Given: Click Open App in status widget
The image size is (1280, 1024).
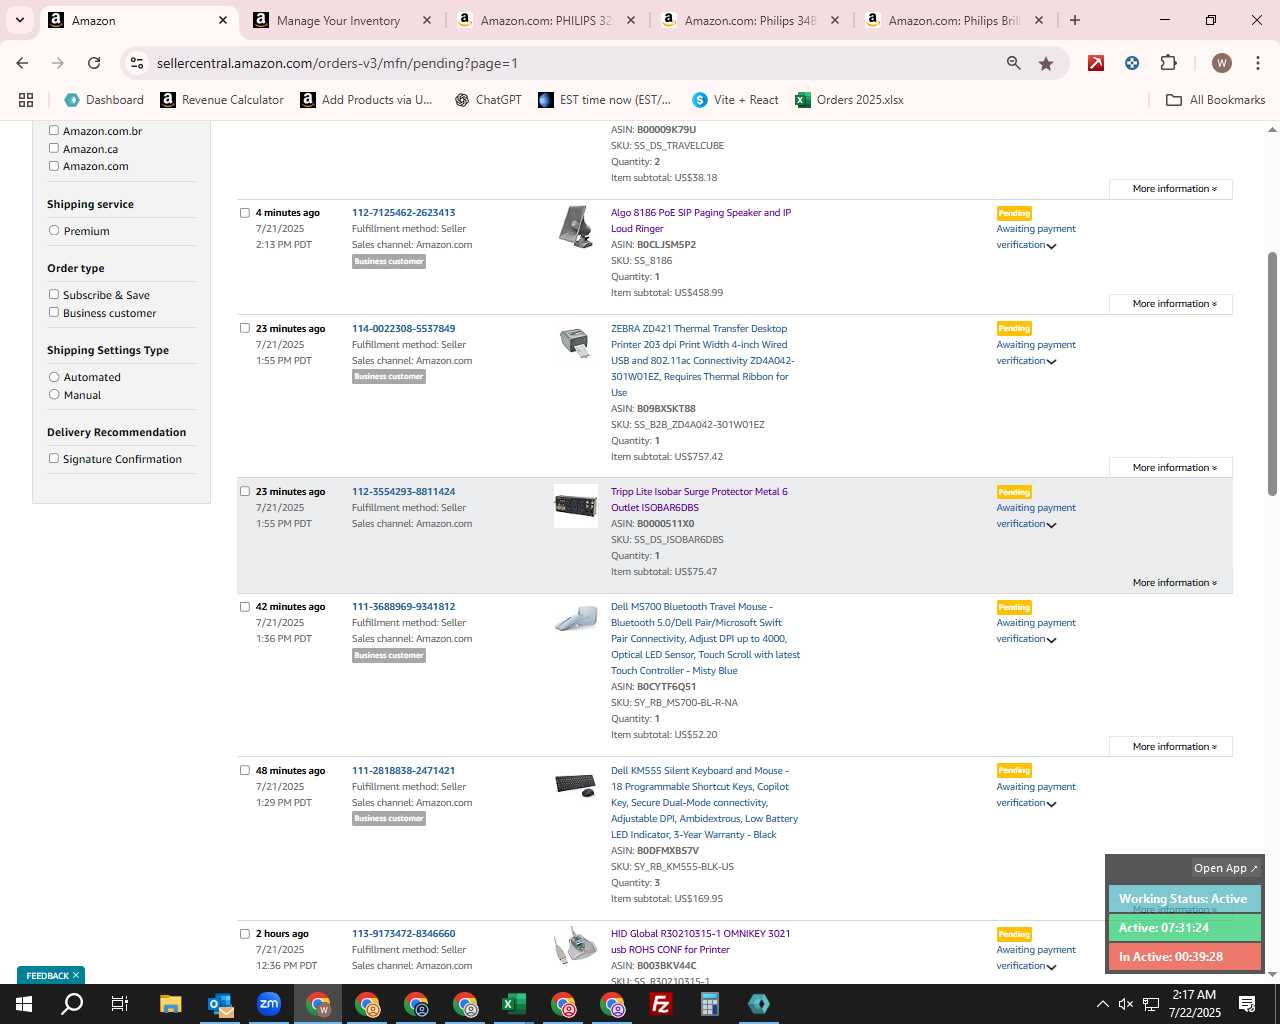Looking at the screenshot, I should (x=1225, y=868).
